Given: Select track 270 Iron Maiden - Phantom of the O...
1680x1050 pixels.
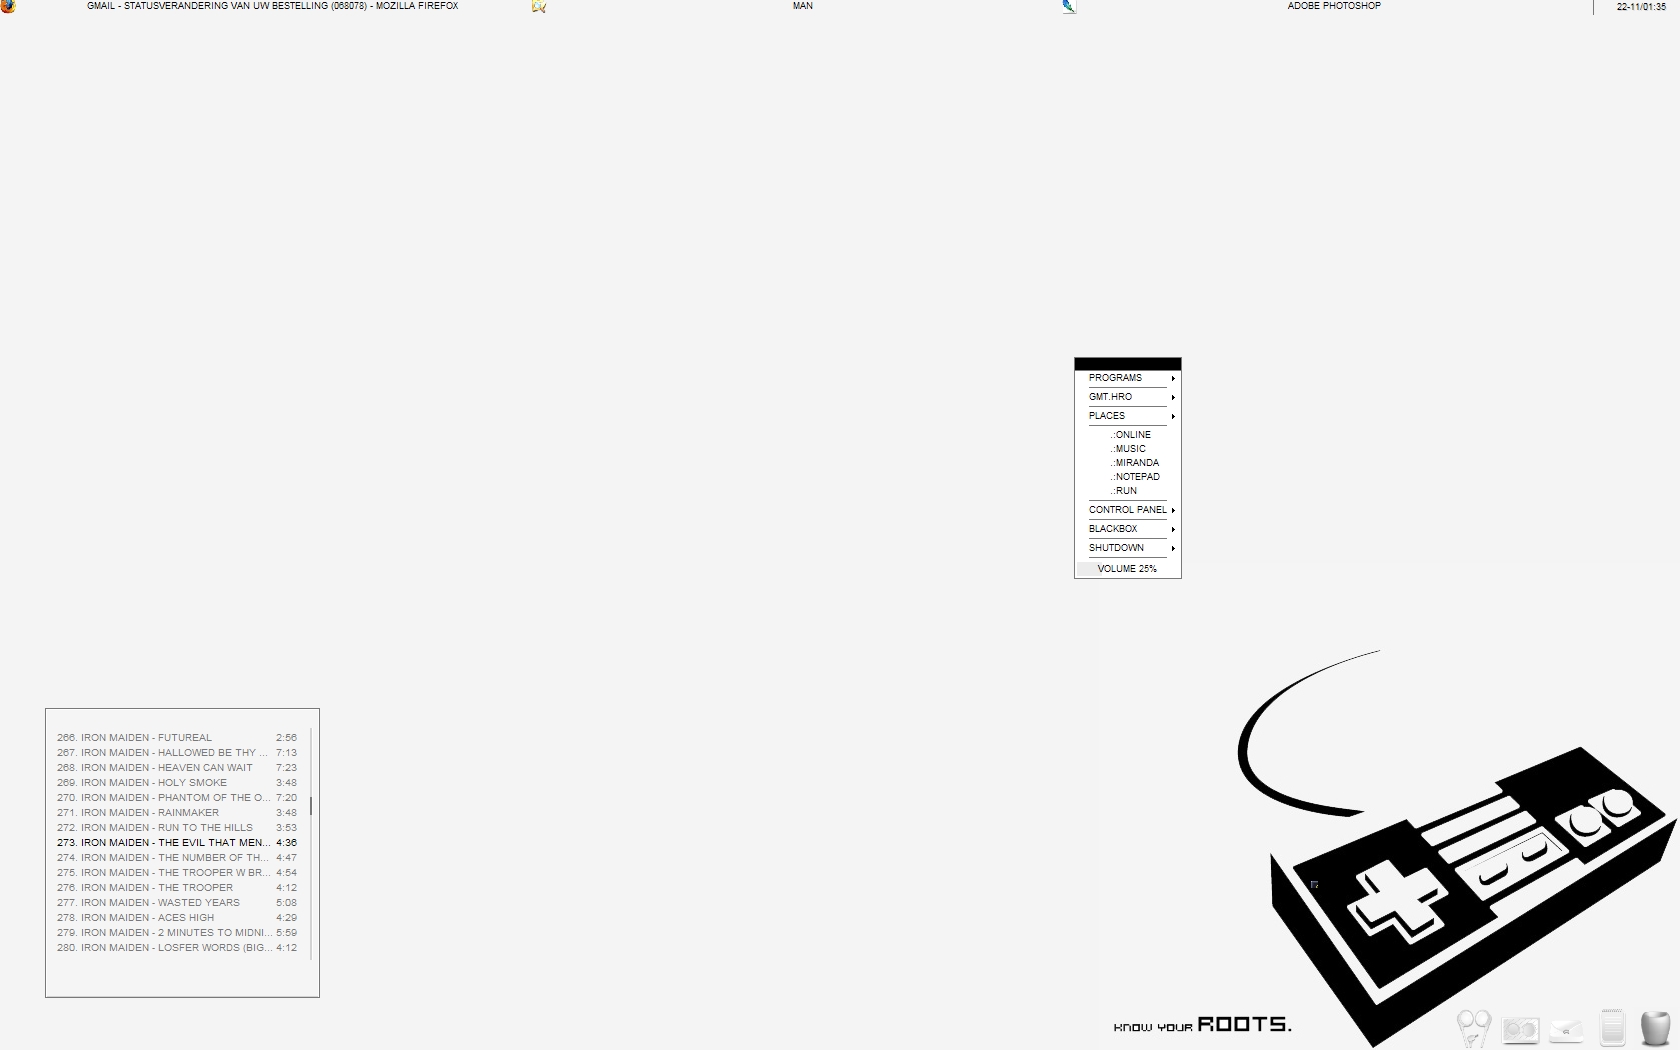Looking at the screenshot, I should pos(177,798).
